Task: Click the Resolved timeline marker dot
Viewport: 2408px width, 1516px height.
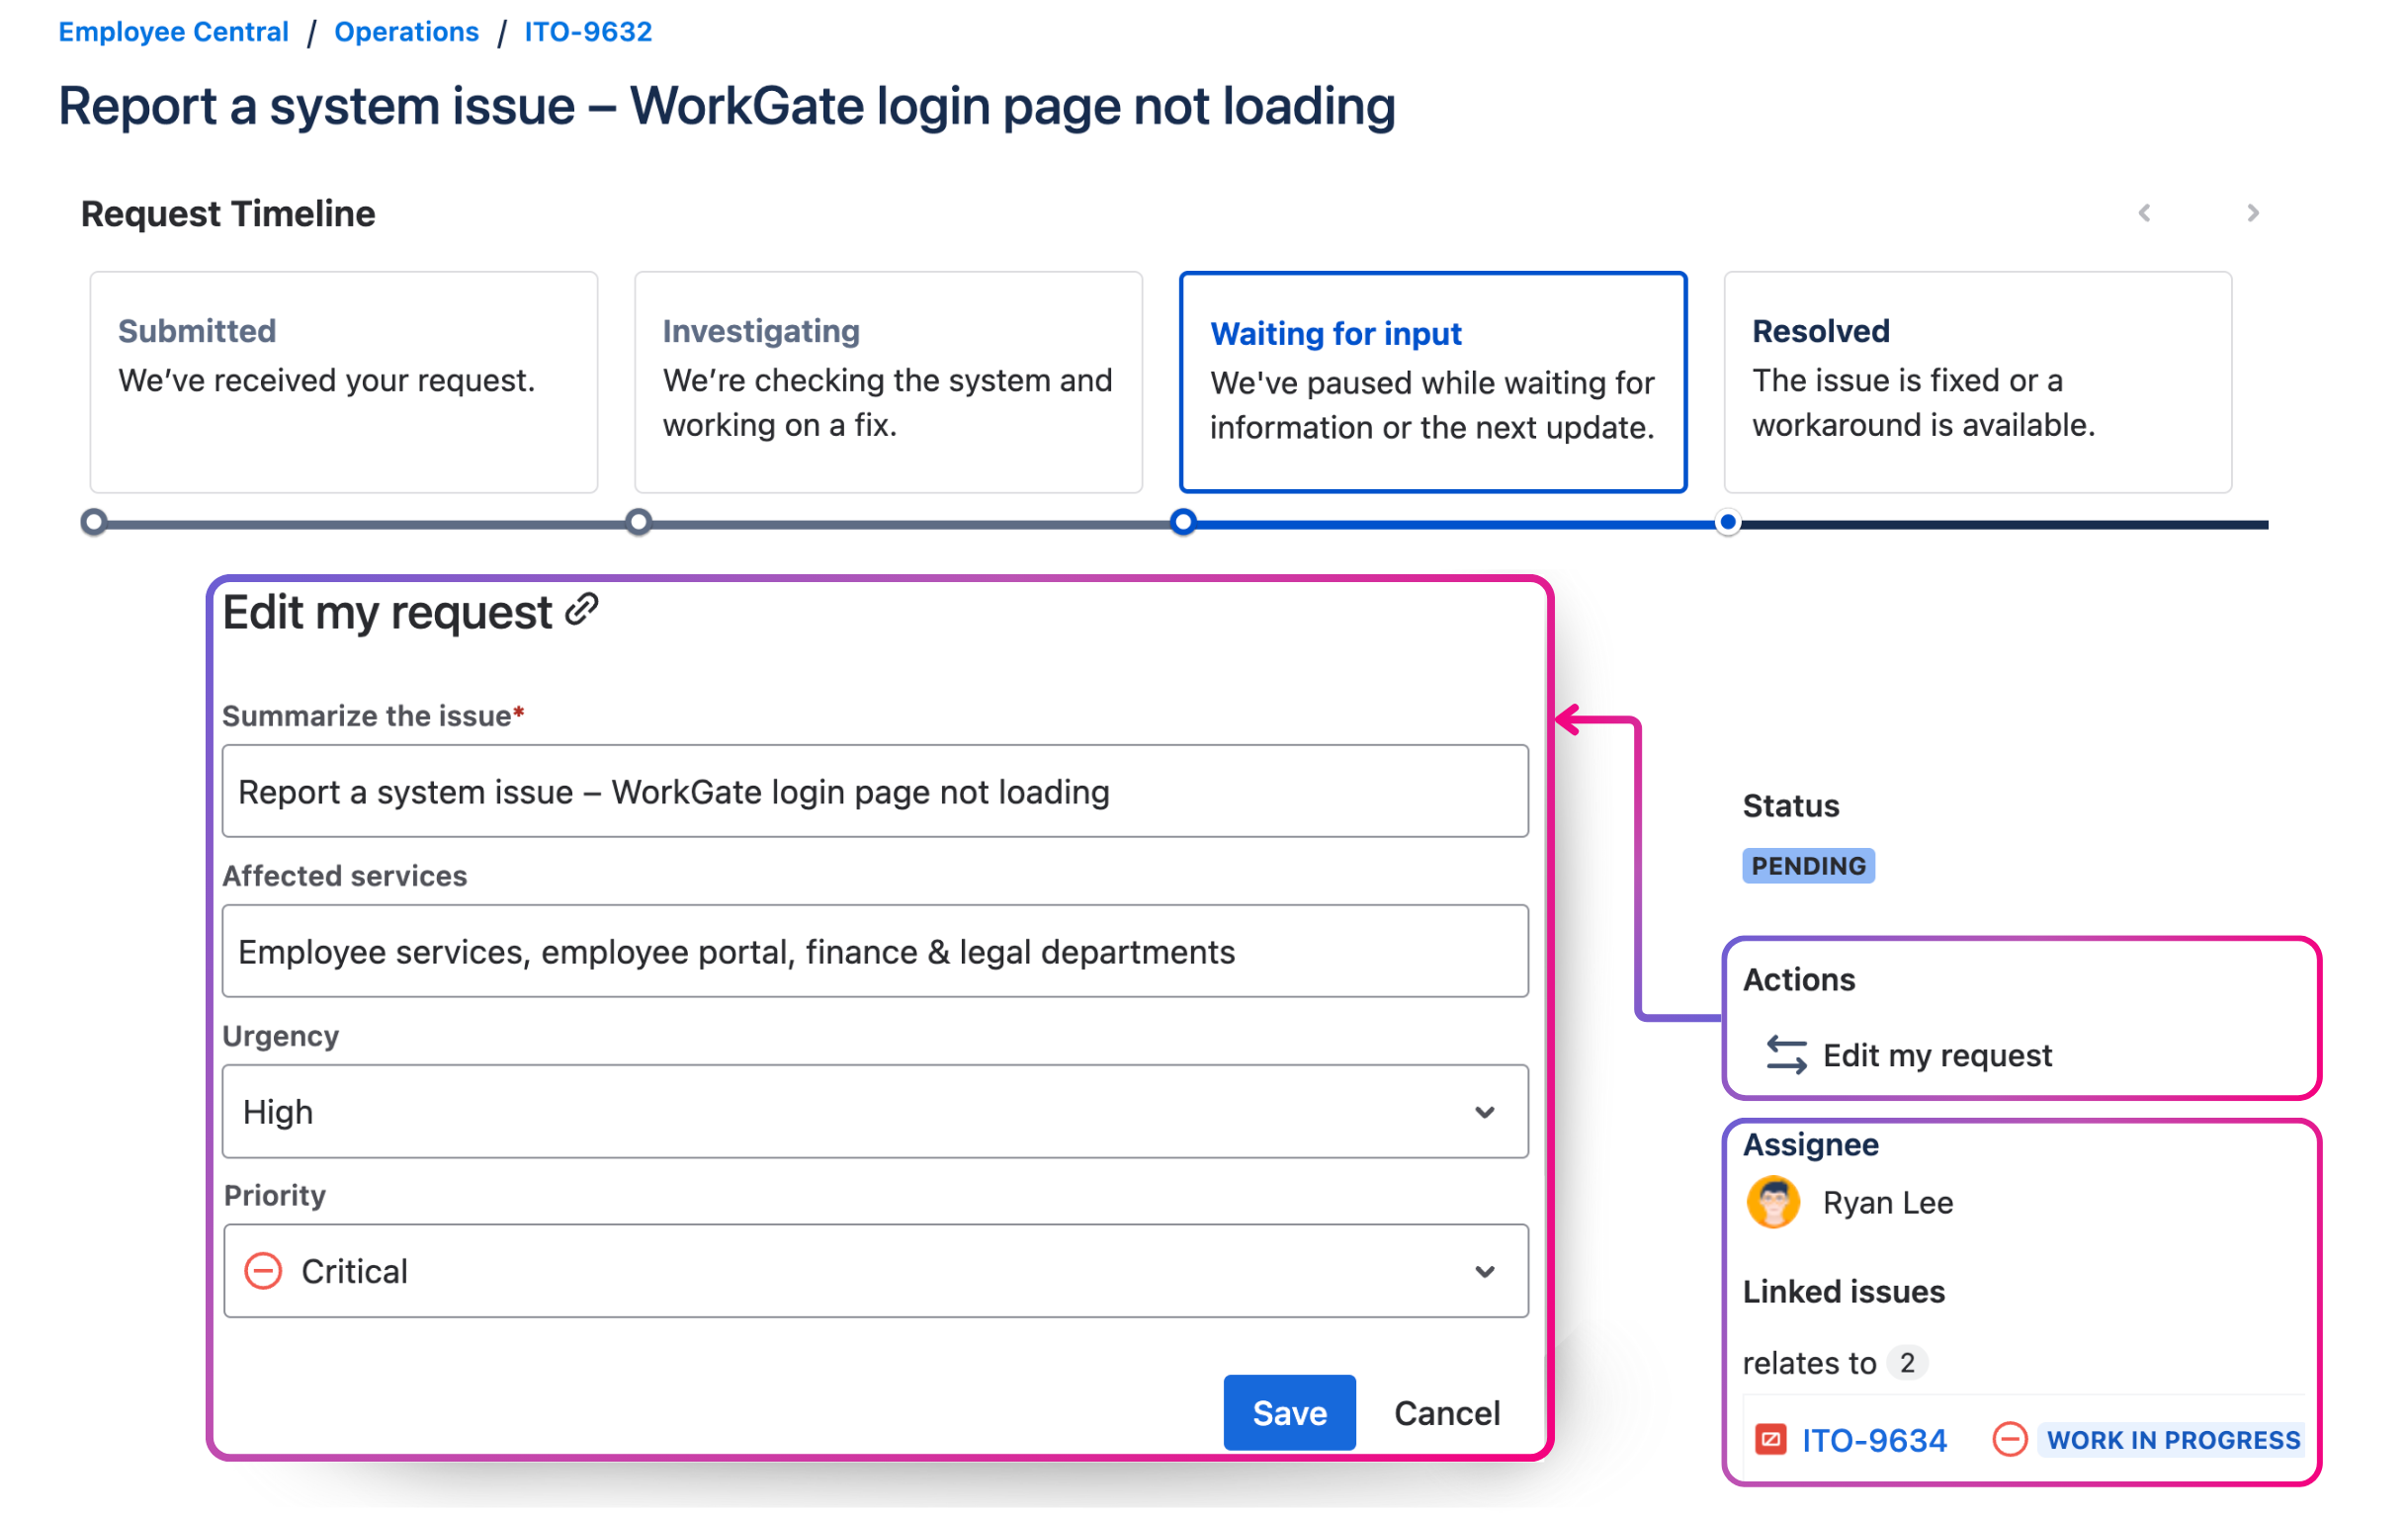Action: (x=1727, y=522)
